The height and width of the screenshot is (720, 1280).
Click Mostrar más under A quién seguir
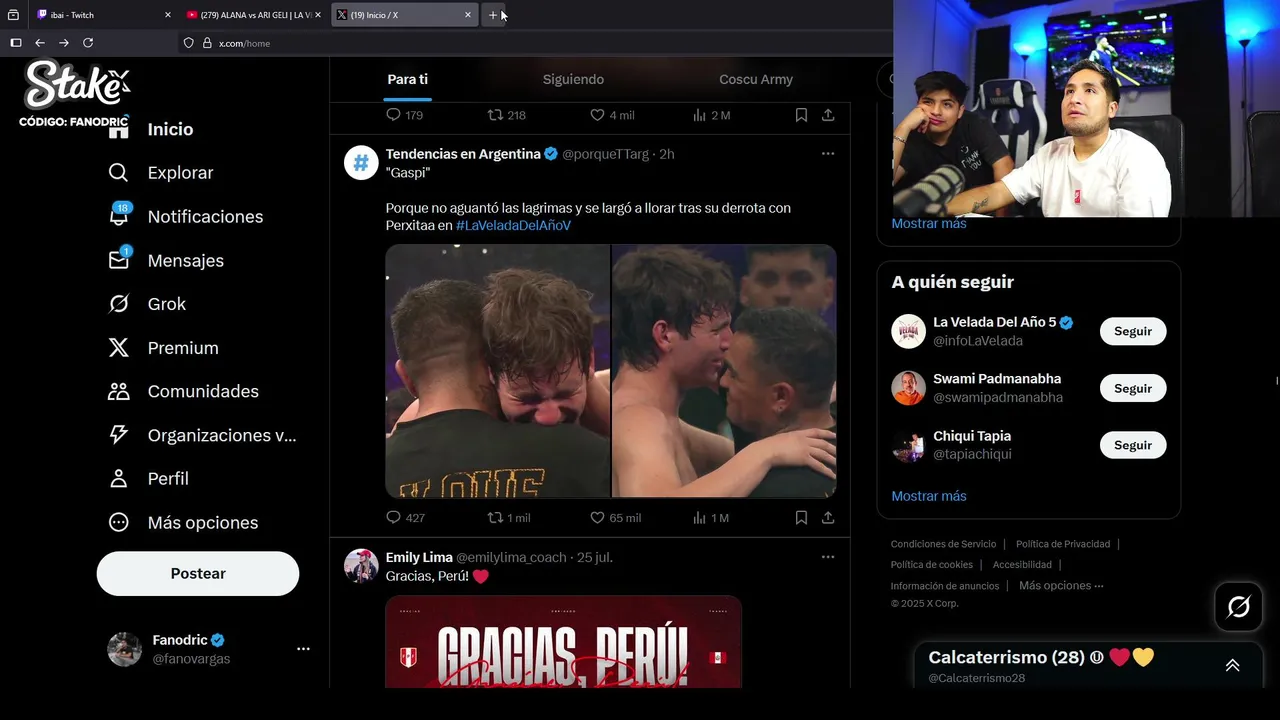[x=929, y=496]
